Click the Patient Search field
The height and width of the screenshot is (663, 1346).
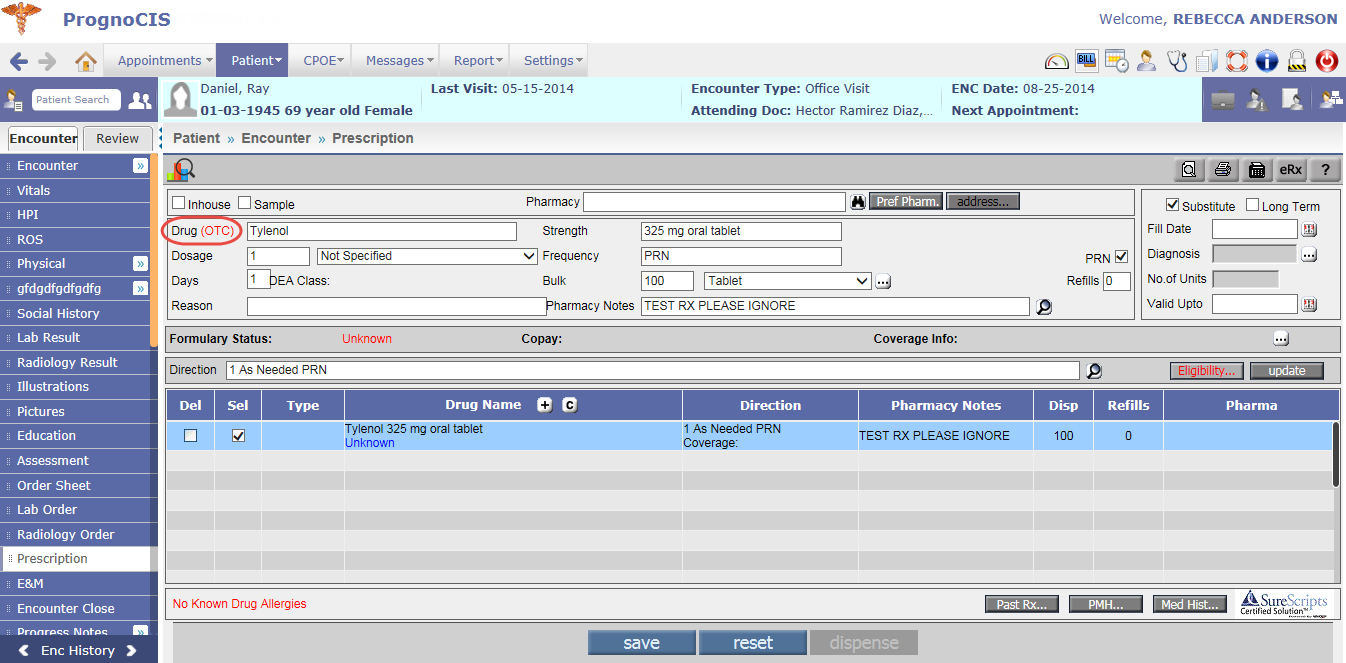tap(76, 100)
